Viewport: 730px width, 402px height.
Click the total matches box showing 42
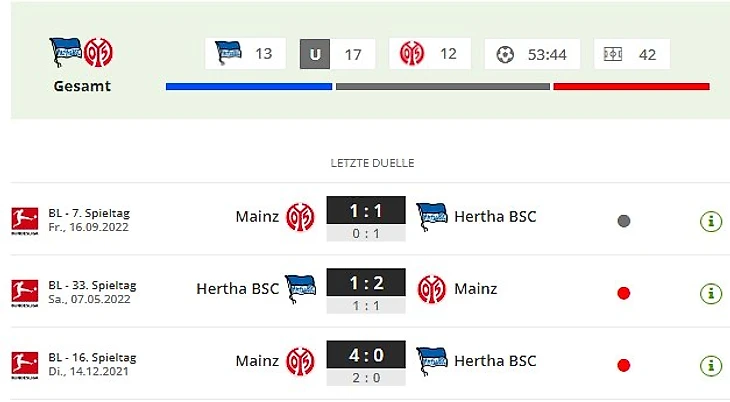pos(631,54)
